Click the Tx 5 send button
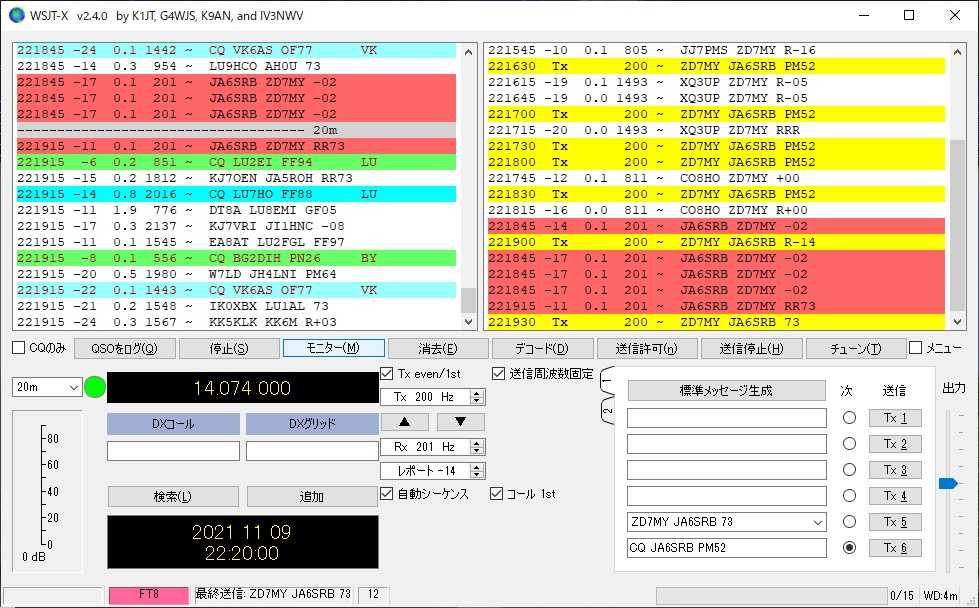This screenshot has height=608, width=979. coord(895,521)
